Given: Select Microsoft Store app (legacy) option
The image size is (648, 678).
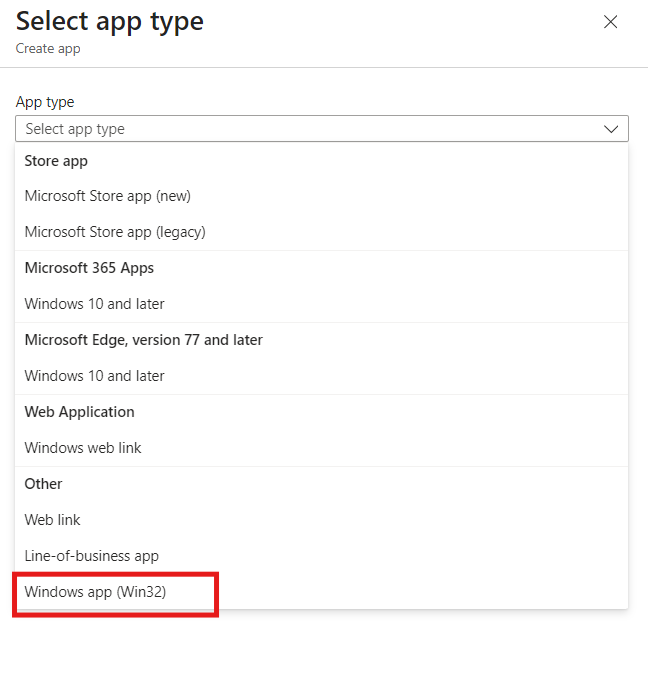Looking at the screenshot, I should pyautogui.click(x=115, y=232).
